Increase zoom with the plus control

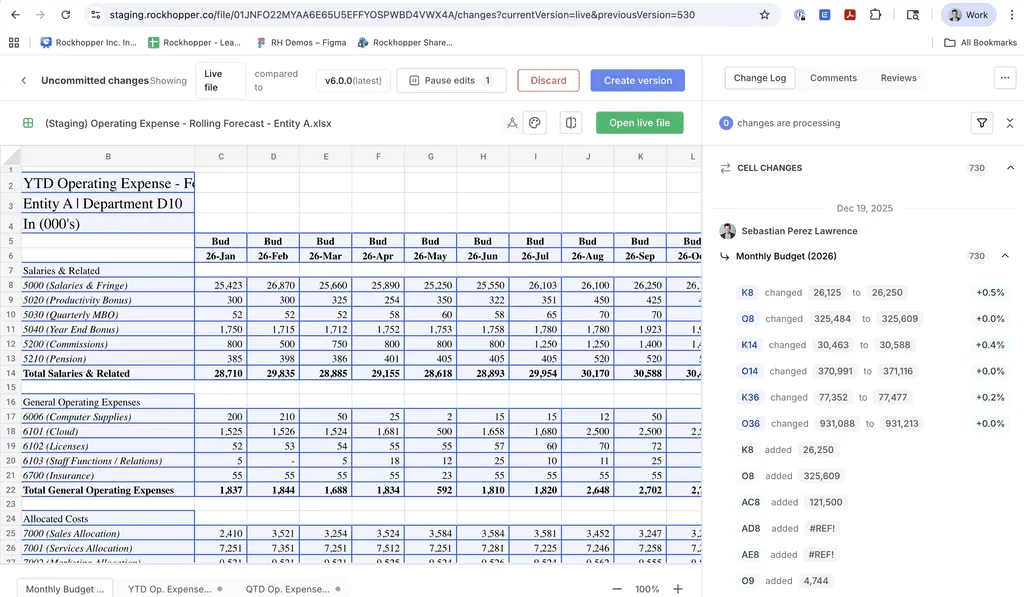(678, 589)
